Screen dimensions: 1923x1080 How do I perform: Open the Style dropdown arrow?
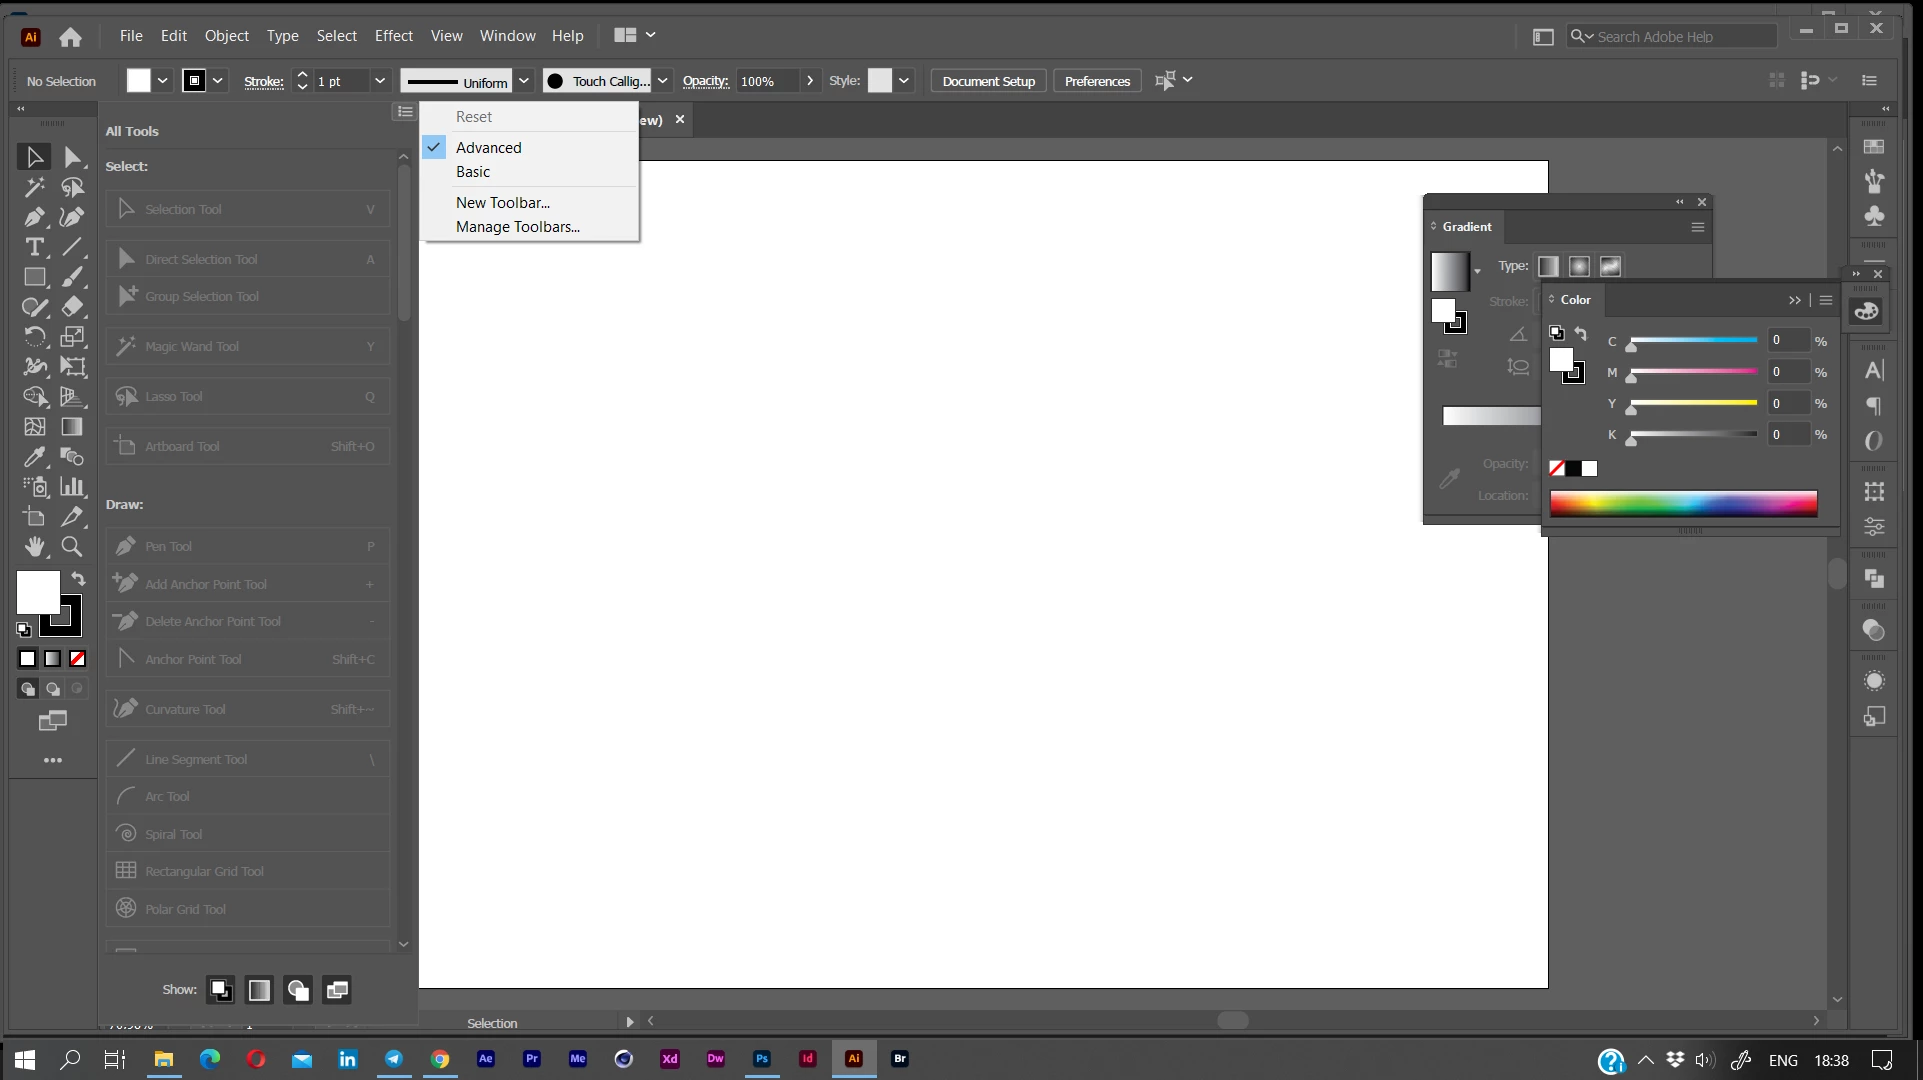(904, 81)
